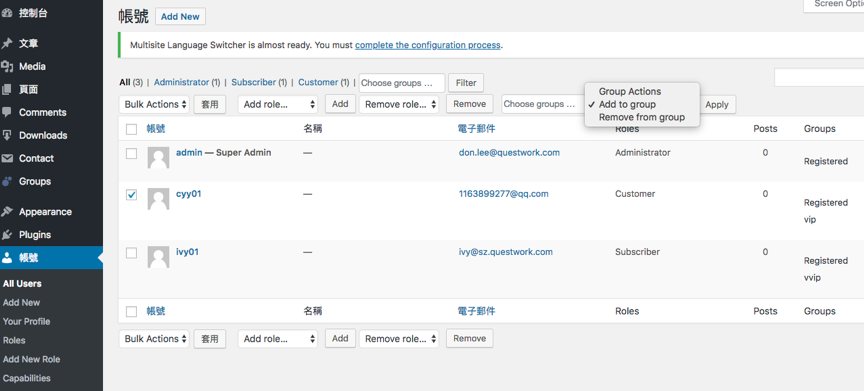Open the top Bulk Actions dropdown
The height and width of the screenshot is (391, 864).
coord(154,104)
